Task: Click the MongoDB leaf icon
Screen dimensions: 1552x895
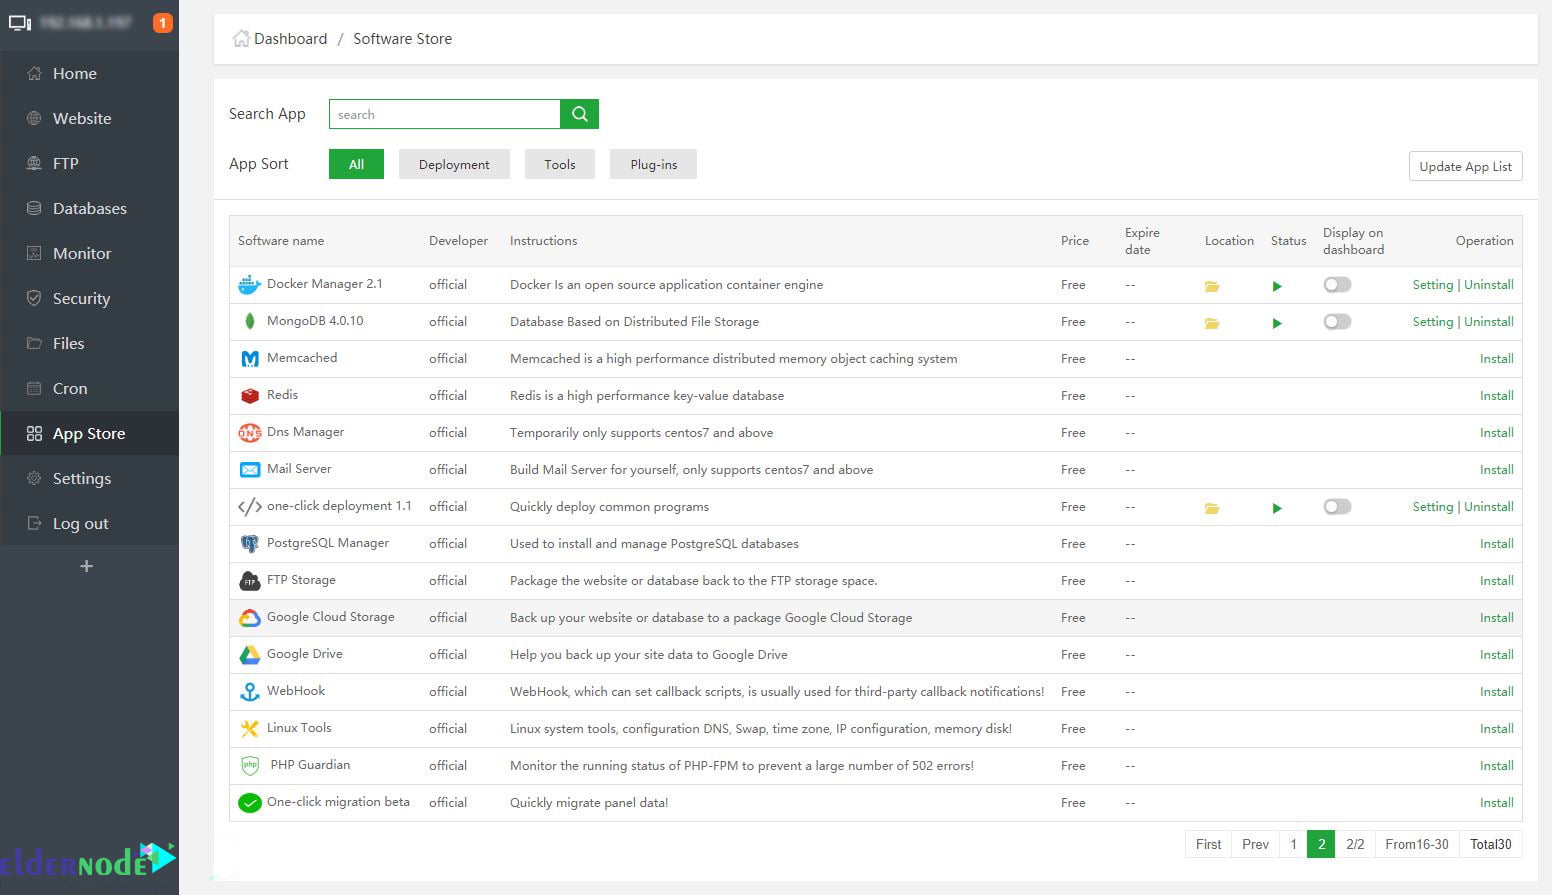Action: coord(249,321)
